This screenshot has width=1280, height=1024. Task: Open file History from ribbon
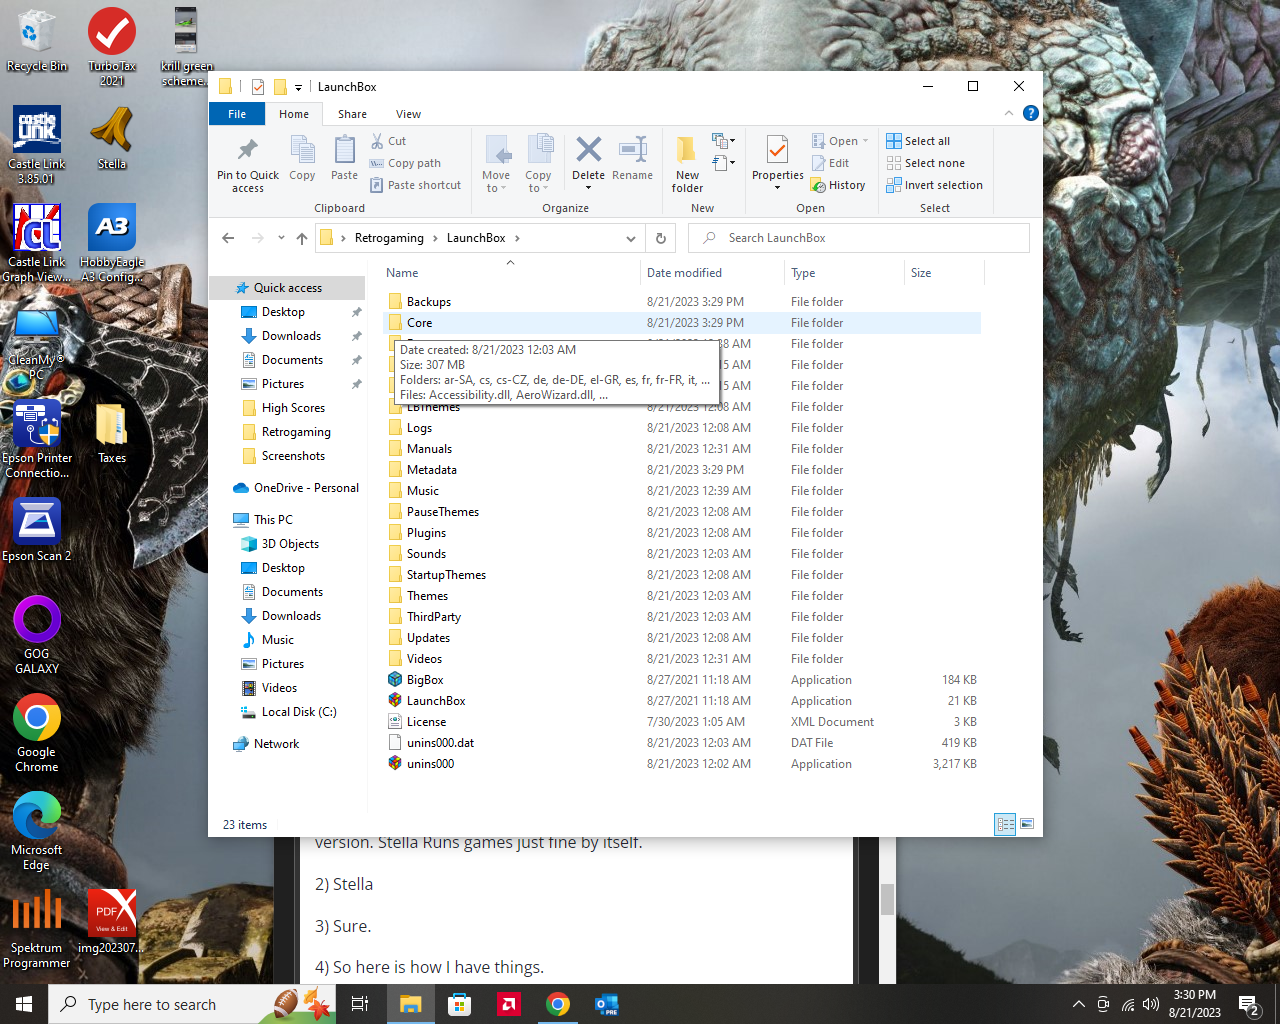(x=838, y=185)
